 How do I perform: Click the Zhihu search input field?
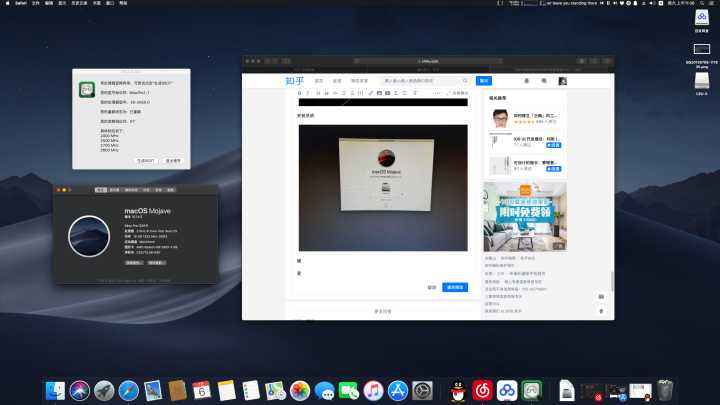[422, 81]
